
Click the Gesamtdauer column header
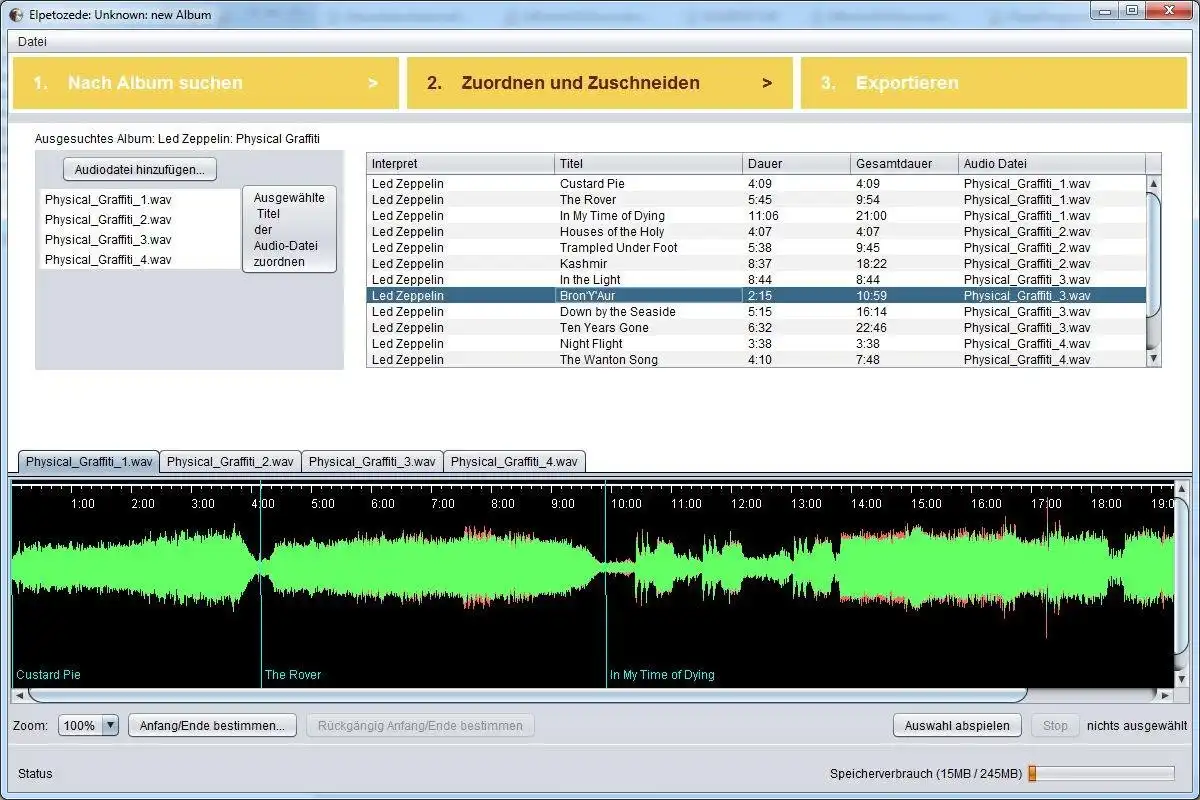coord(904,164)
